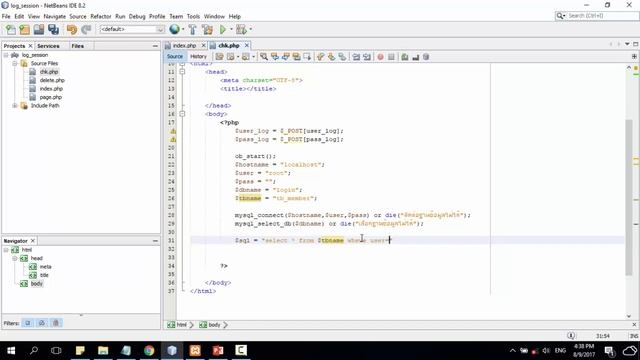Open the Source menu
Image resolution: width=640 pixels, height=360 pixels.
(78, 16)
